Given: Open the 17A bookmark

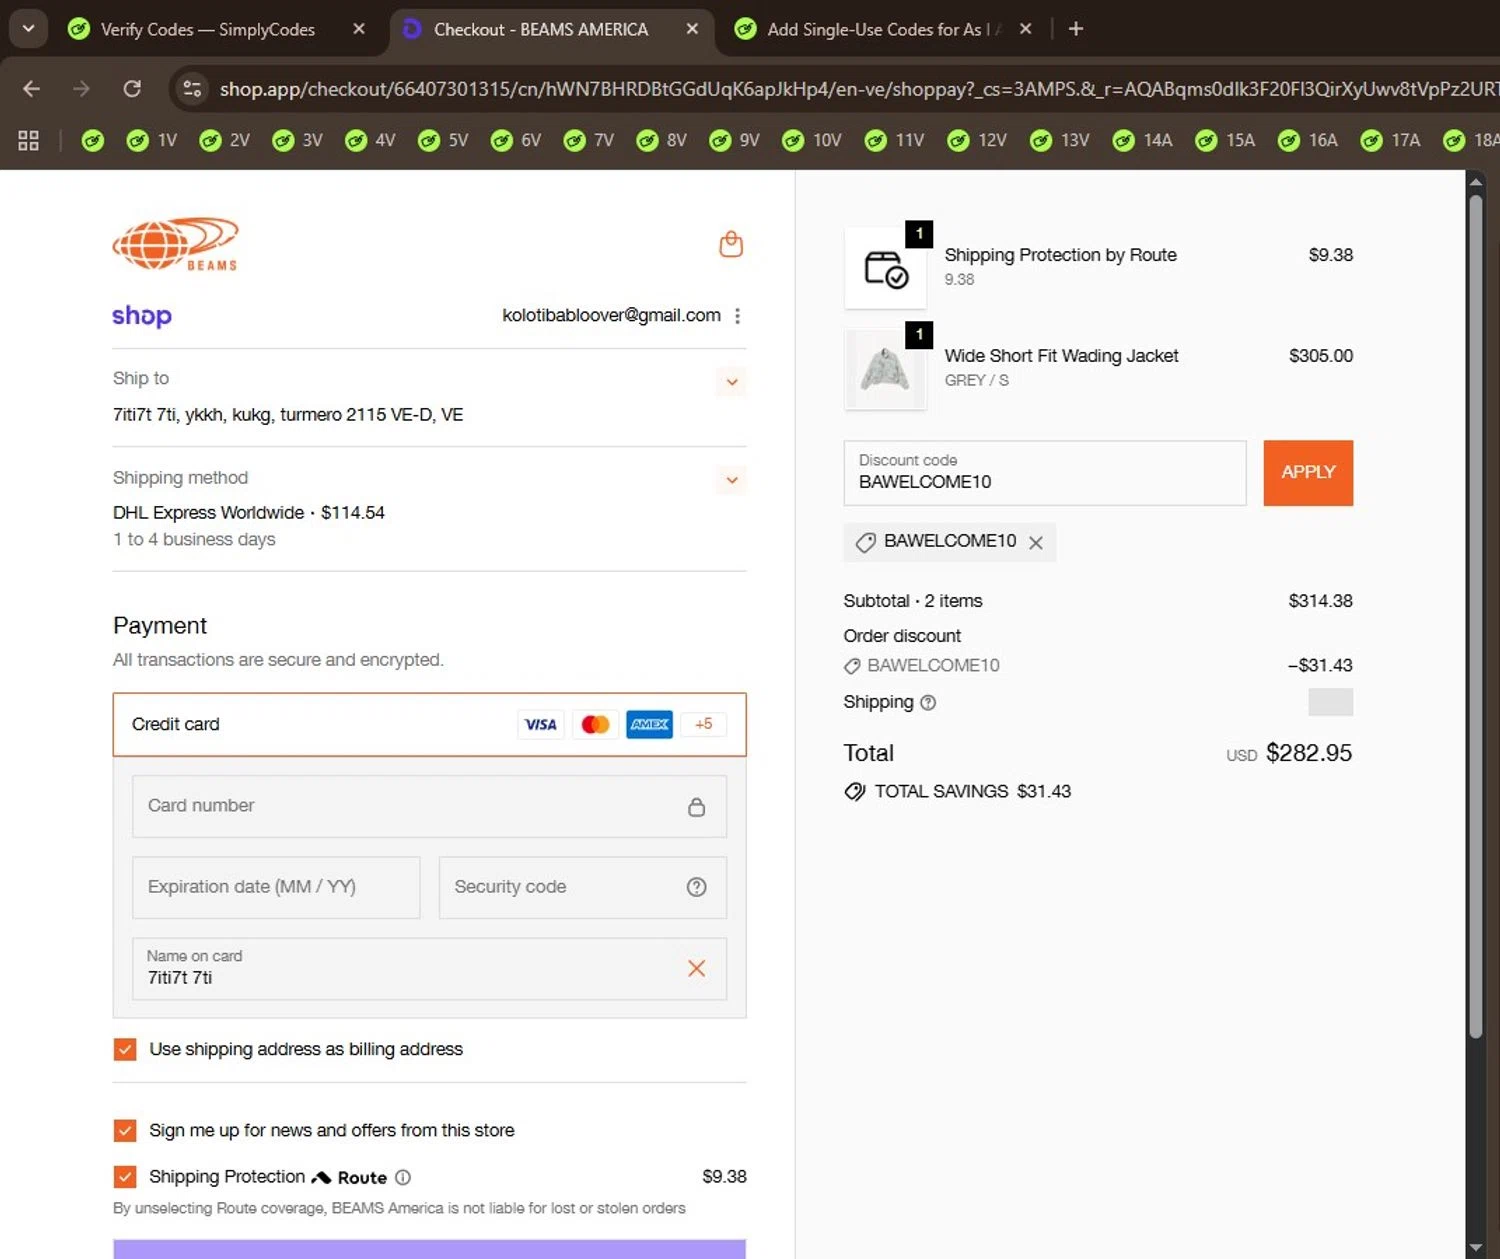Looking at the screenshot, I should [1391, 140].
